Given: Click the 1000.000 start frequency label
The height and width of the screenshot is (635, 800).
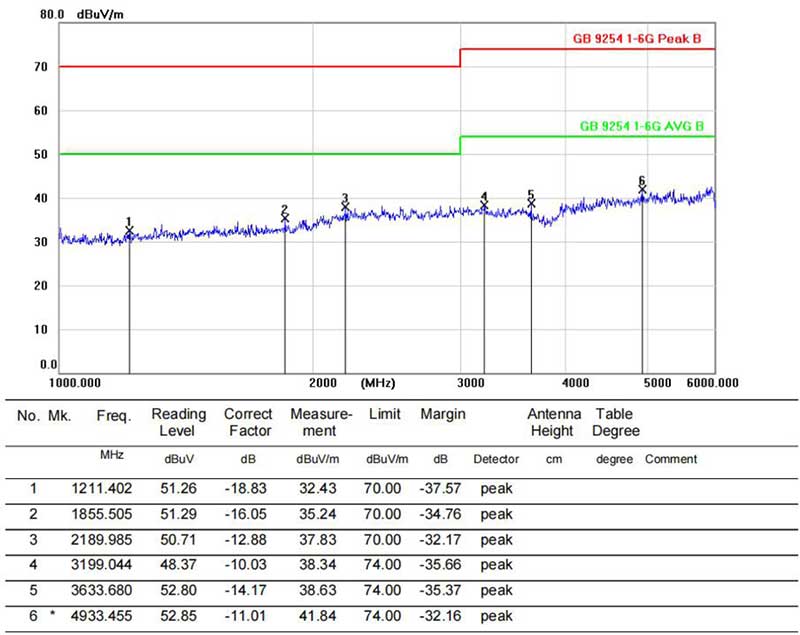Looking at the screenshot, I should tap(74, 383).
